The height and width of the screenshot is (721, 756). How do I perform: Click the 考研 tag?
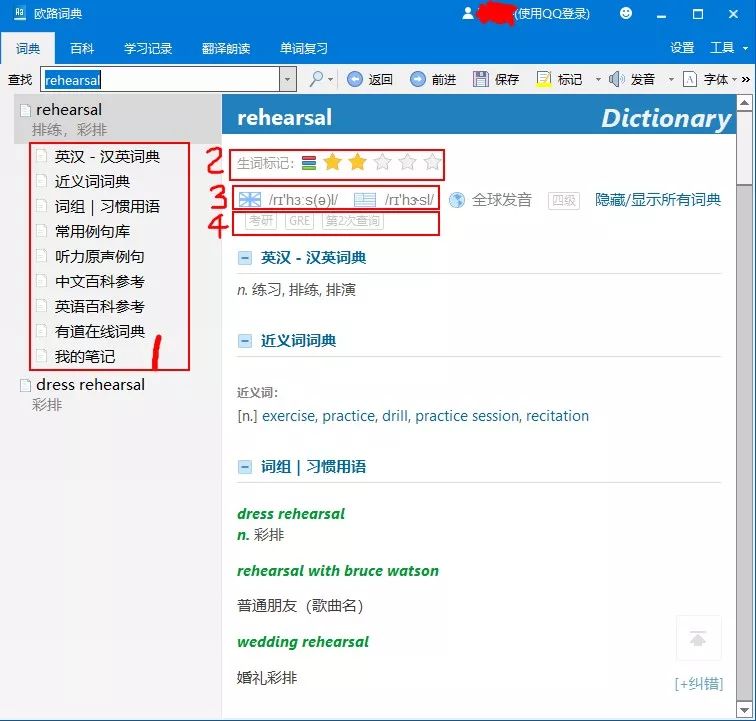tap(261, 221)
